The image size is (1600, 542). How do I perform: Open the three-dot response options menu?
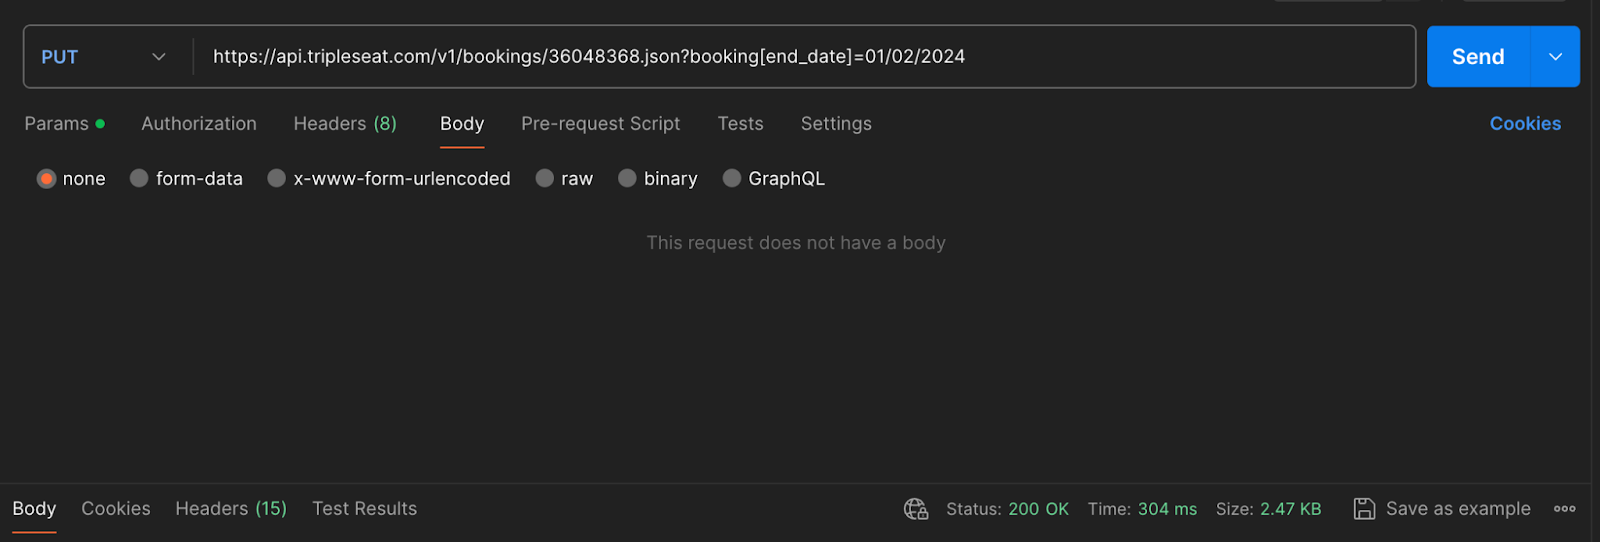click(1565, 509)
